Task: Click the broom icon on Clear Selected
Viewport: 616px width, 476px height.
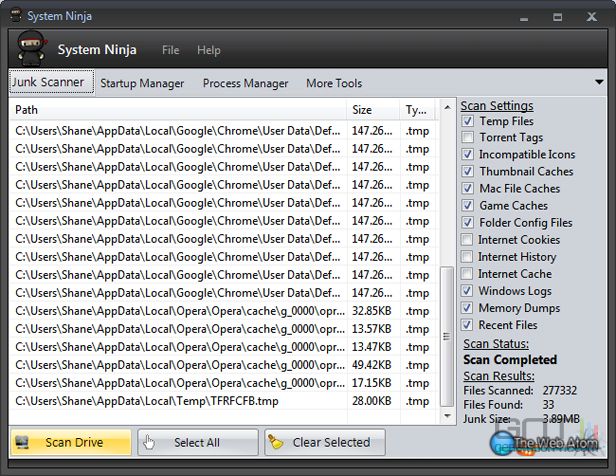Action: click(x=276, y=442)
